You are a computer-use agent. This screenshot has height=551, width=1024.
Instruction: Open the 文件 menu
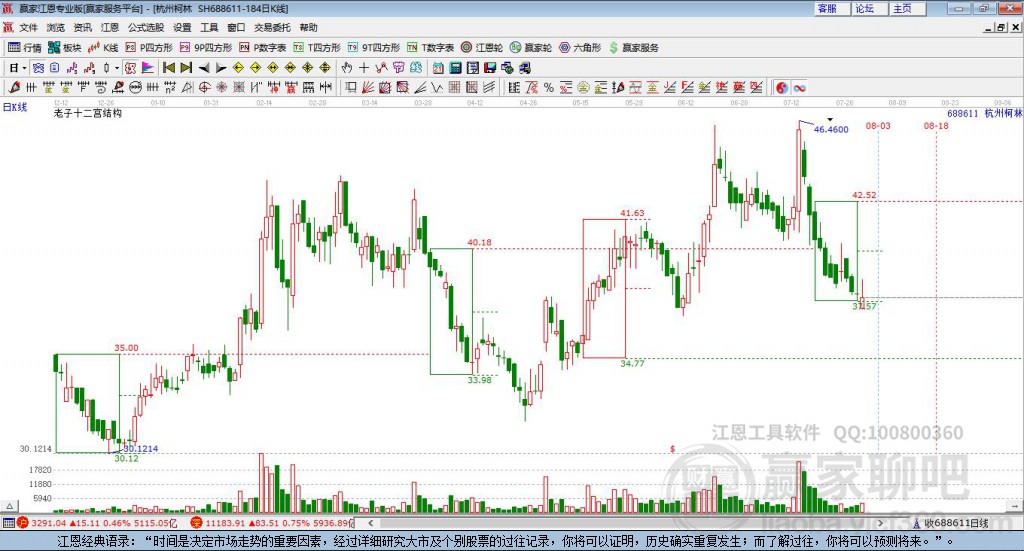[28, 27]
